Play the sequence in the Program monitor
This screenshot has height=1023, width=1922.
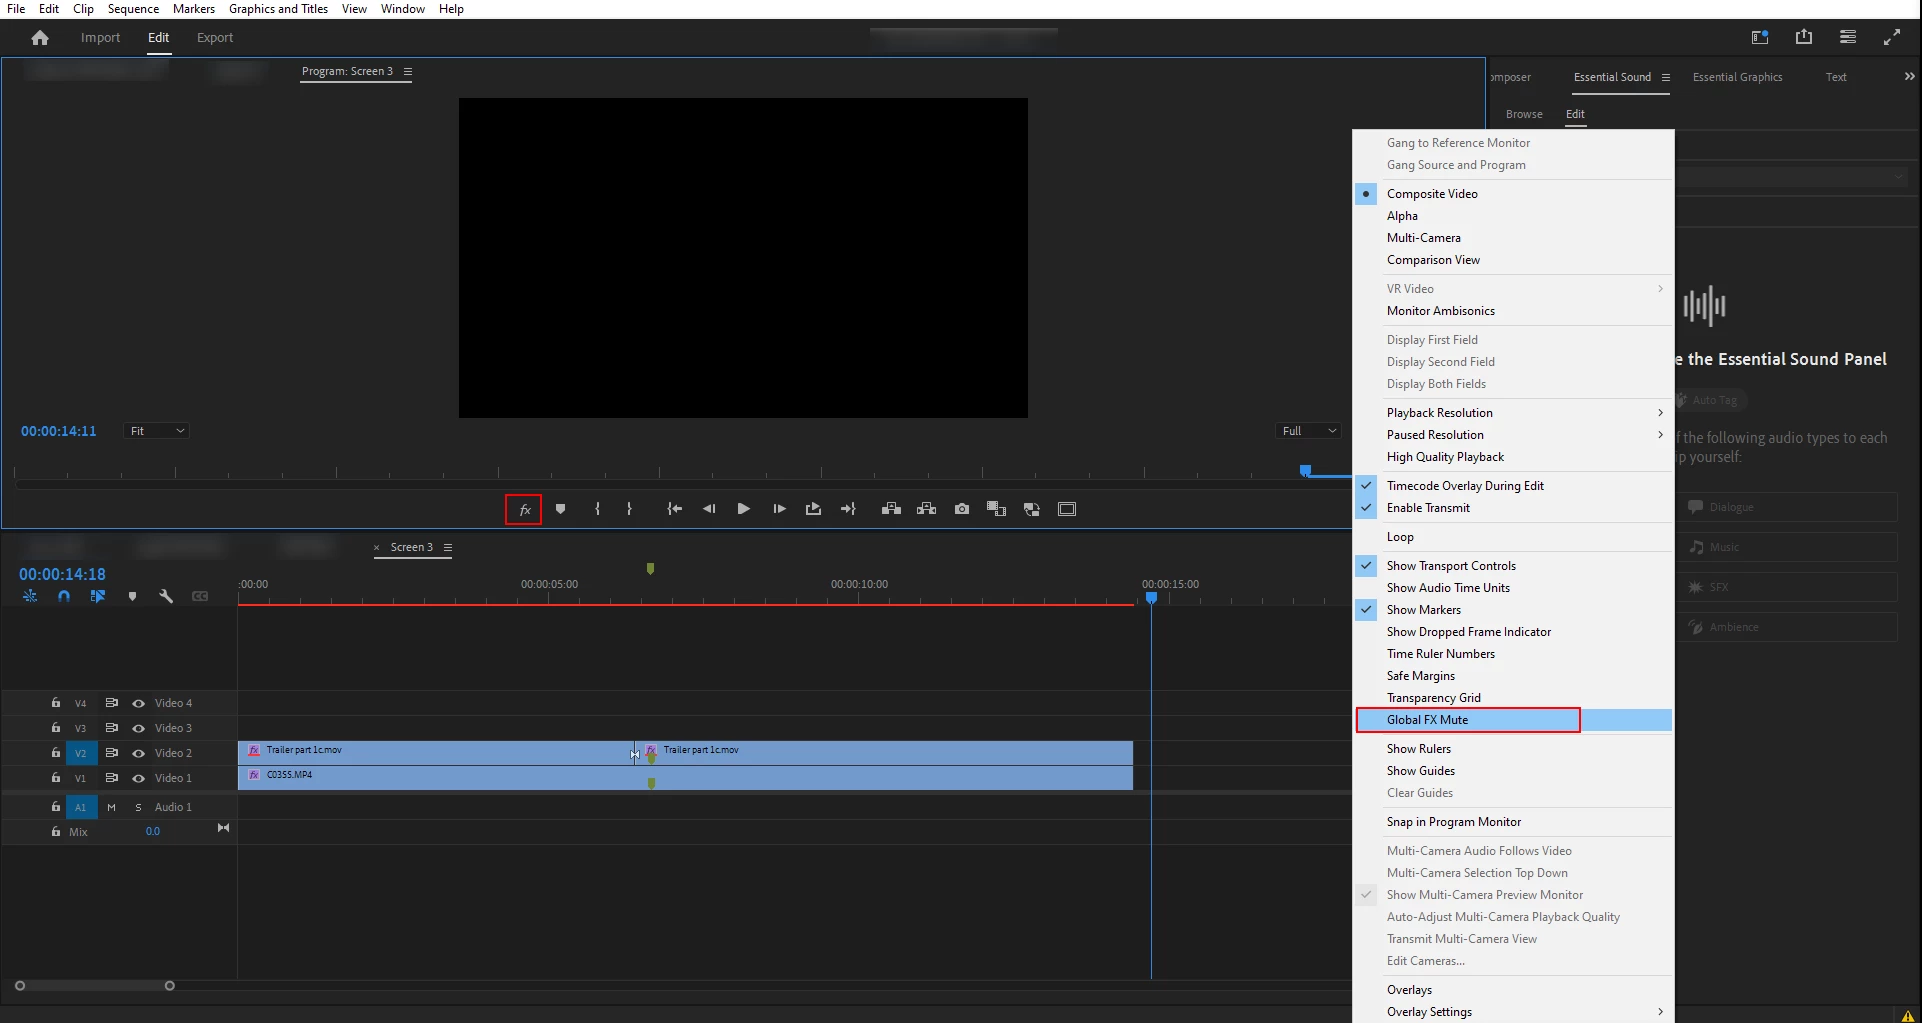(x=743, y=509)
